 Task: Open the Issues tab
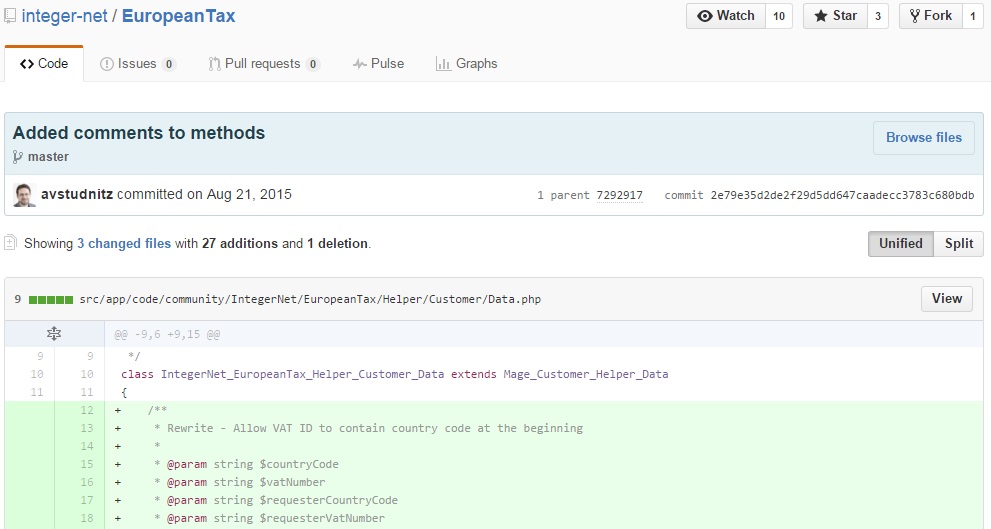coord(137,64)
